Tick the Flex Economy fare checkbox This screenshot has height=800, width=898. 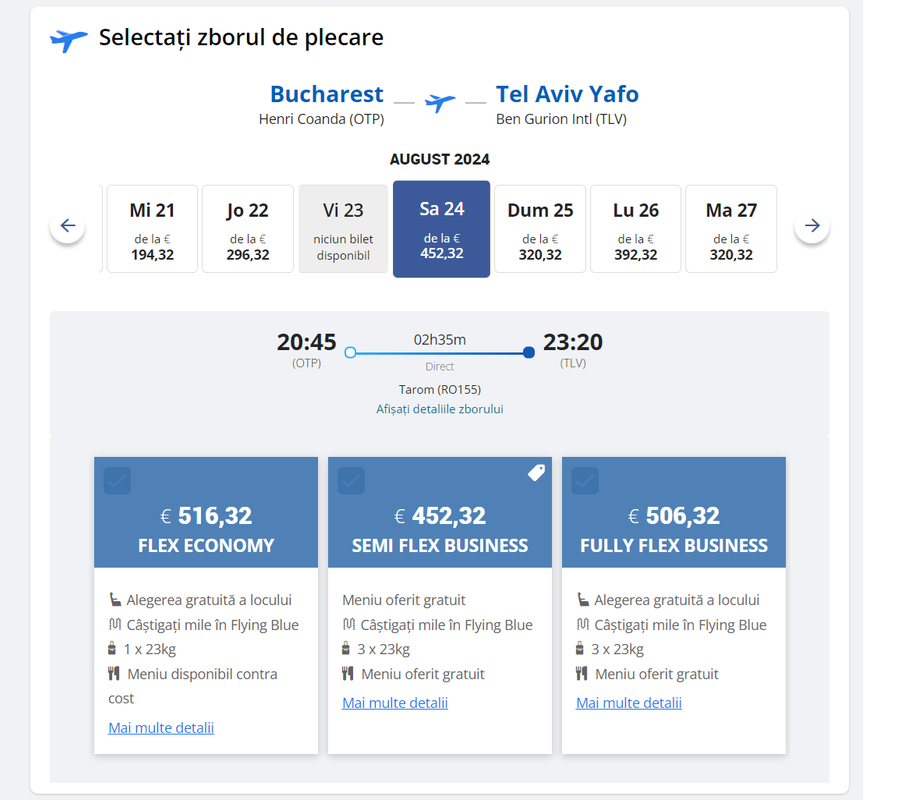[x=117, y=481]
